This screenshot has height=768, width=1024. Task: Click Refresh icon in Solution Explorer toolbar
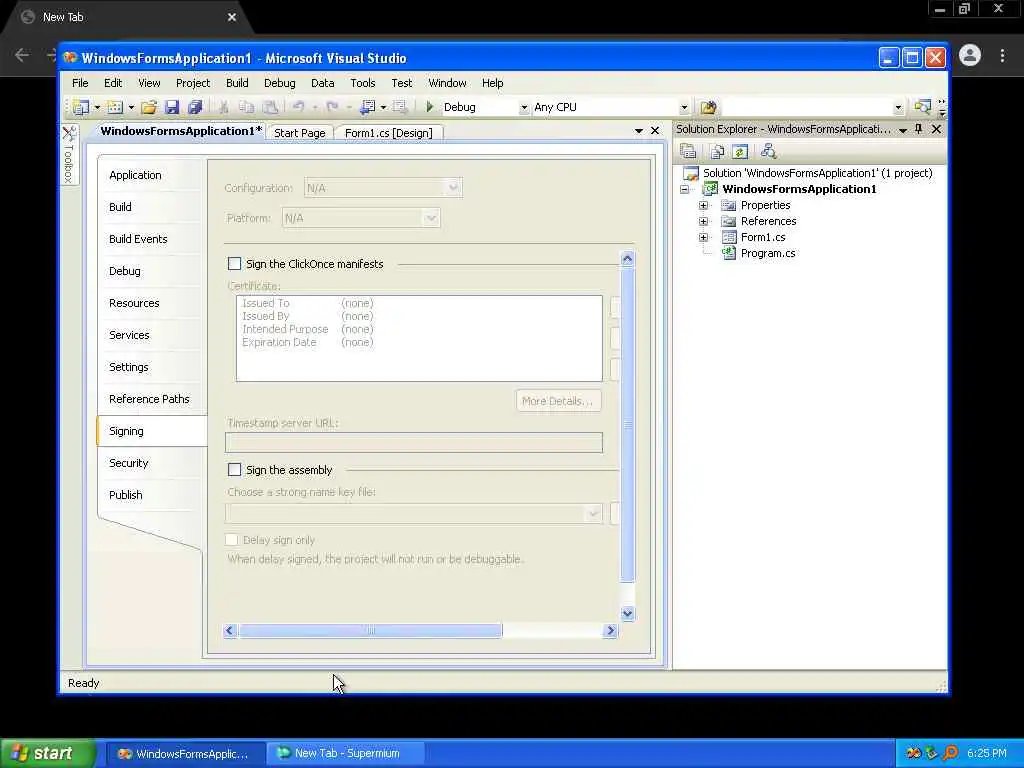click(739, 152)
